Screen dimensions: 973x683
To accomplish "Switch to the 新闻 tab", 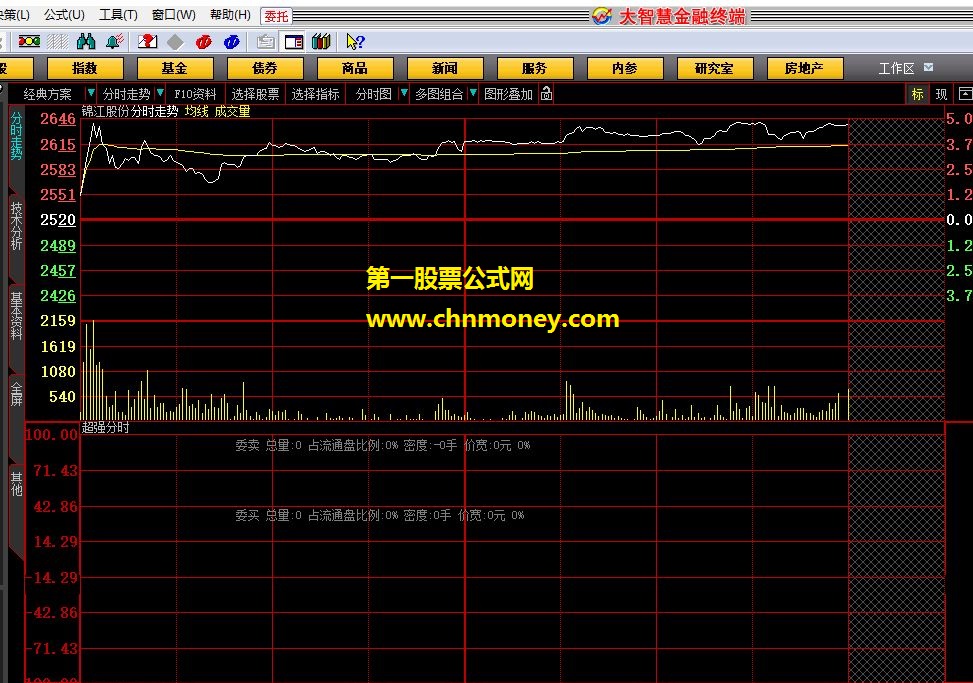I will [445, 68].
